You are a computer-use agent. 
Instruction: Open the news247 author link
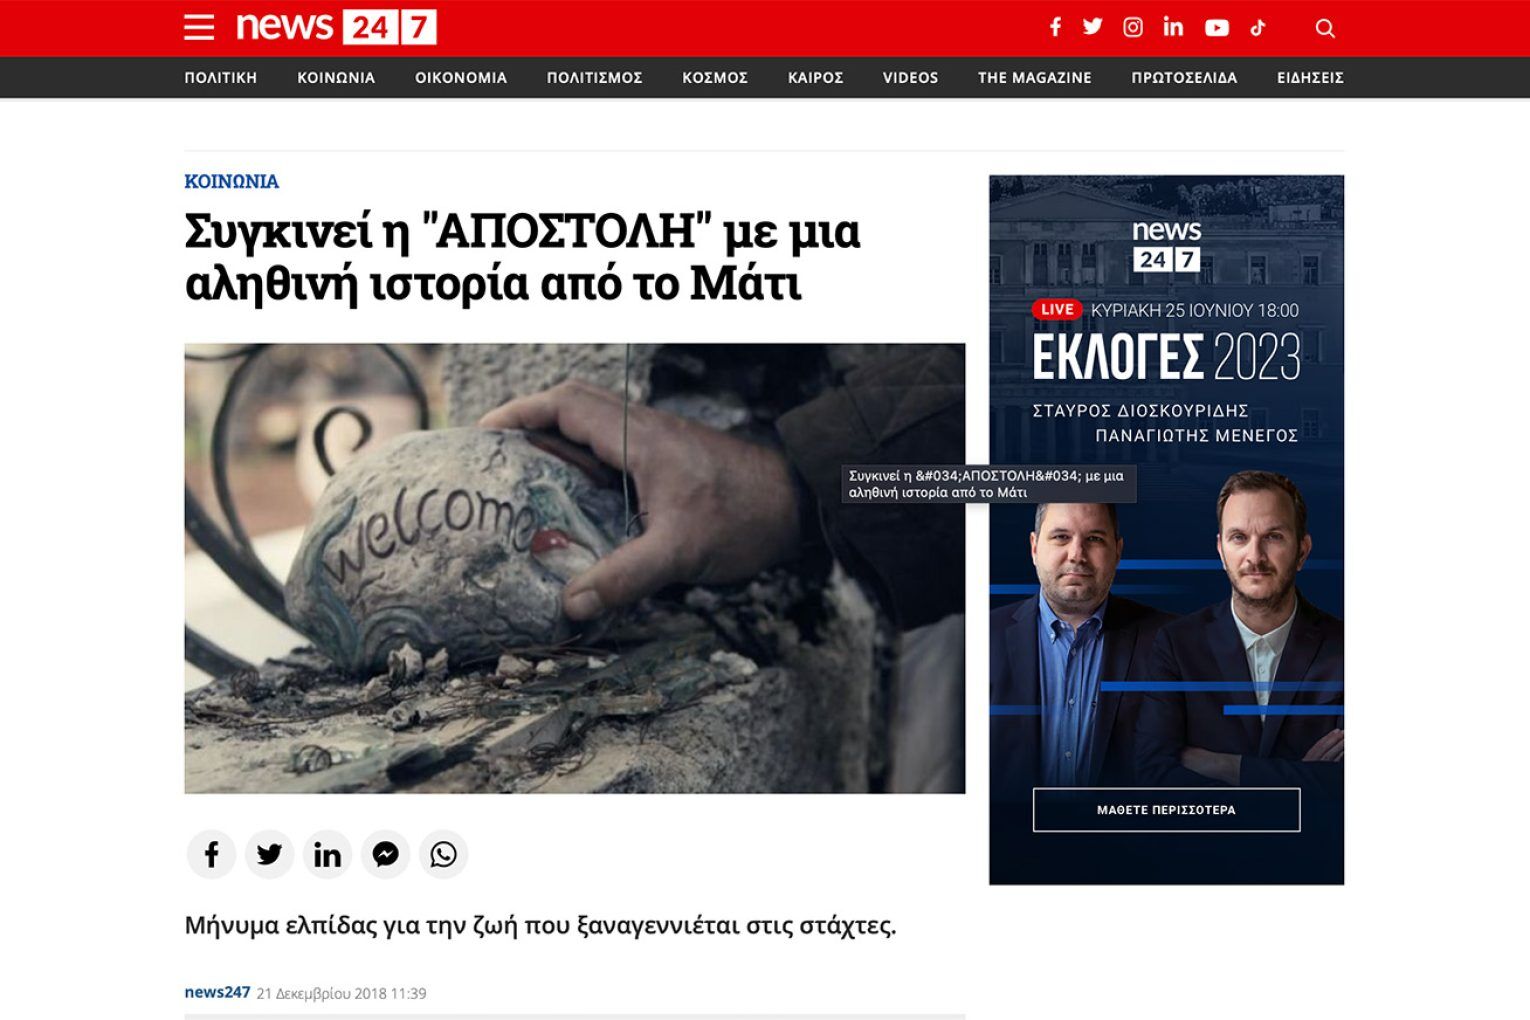point(217,992)
